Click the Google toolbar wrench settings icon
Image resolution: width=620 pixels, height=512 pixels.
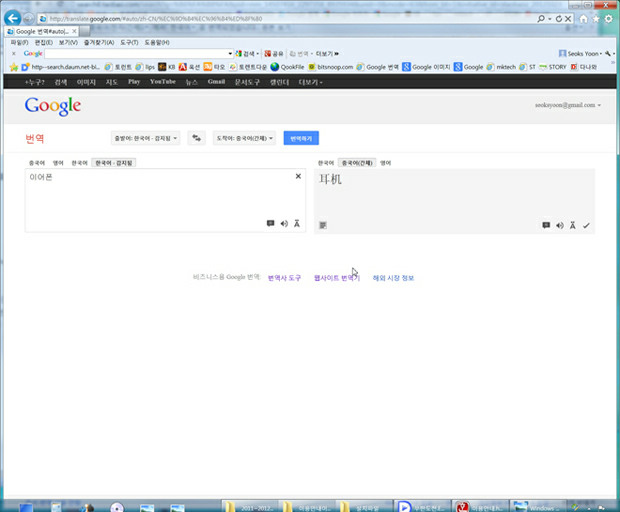[x=608, y=53]
